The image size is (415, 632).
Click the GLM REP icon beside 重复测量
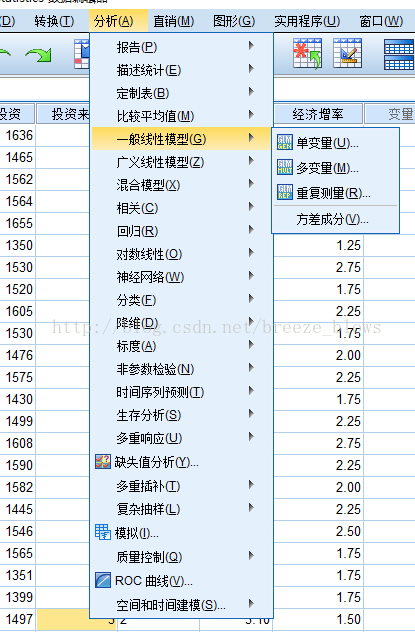[285, 192]
